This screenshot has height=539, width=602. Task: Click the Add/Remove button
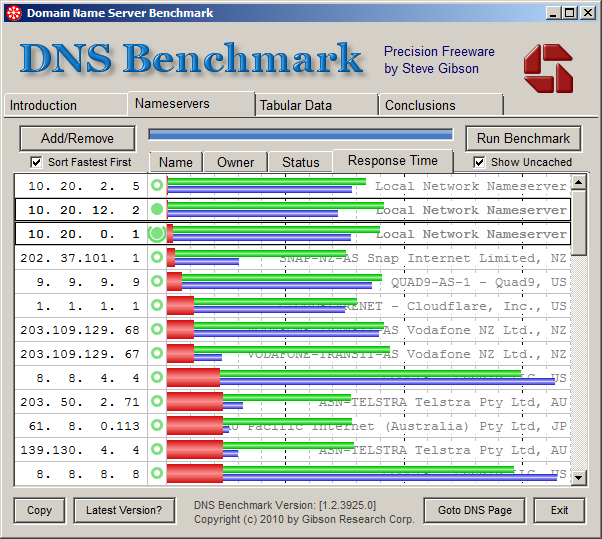tap(77, 138)
